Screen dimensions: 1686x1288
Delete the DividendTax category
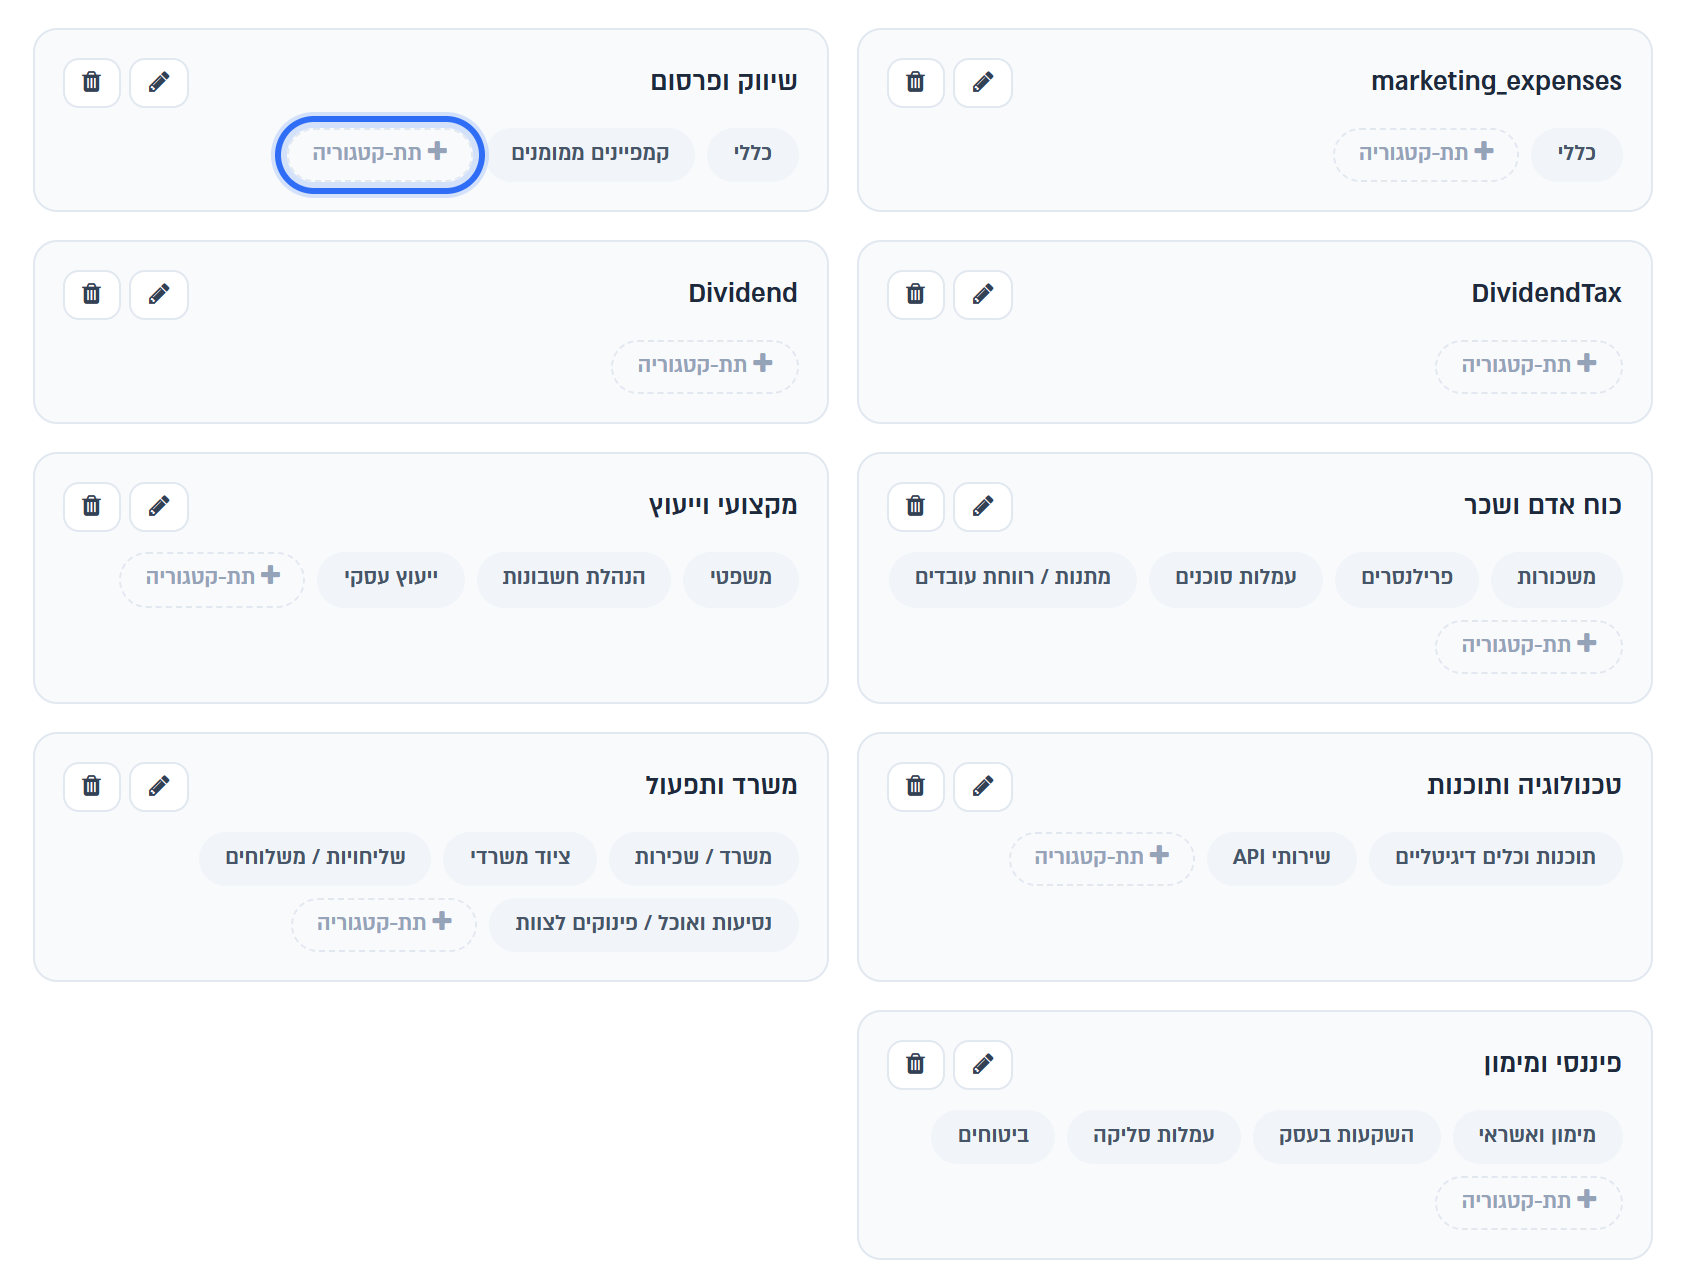[x=916, y=294]
